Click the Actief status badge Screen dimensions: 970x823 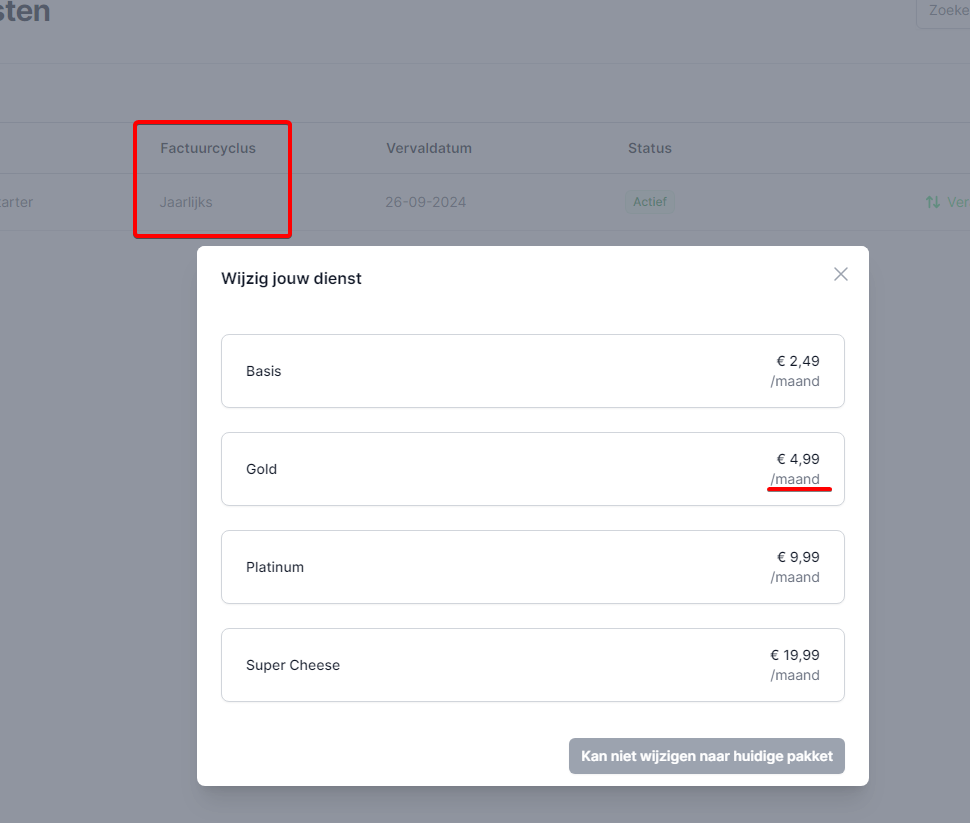point(651,202)
